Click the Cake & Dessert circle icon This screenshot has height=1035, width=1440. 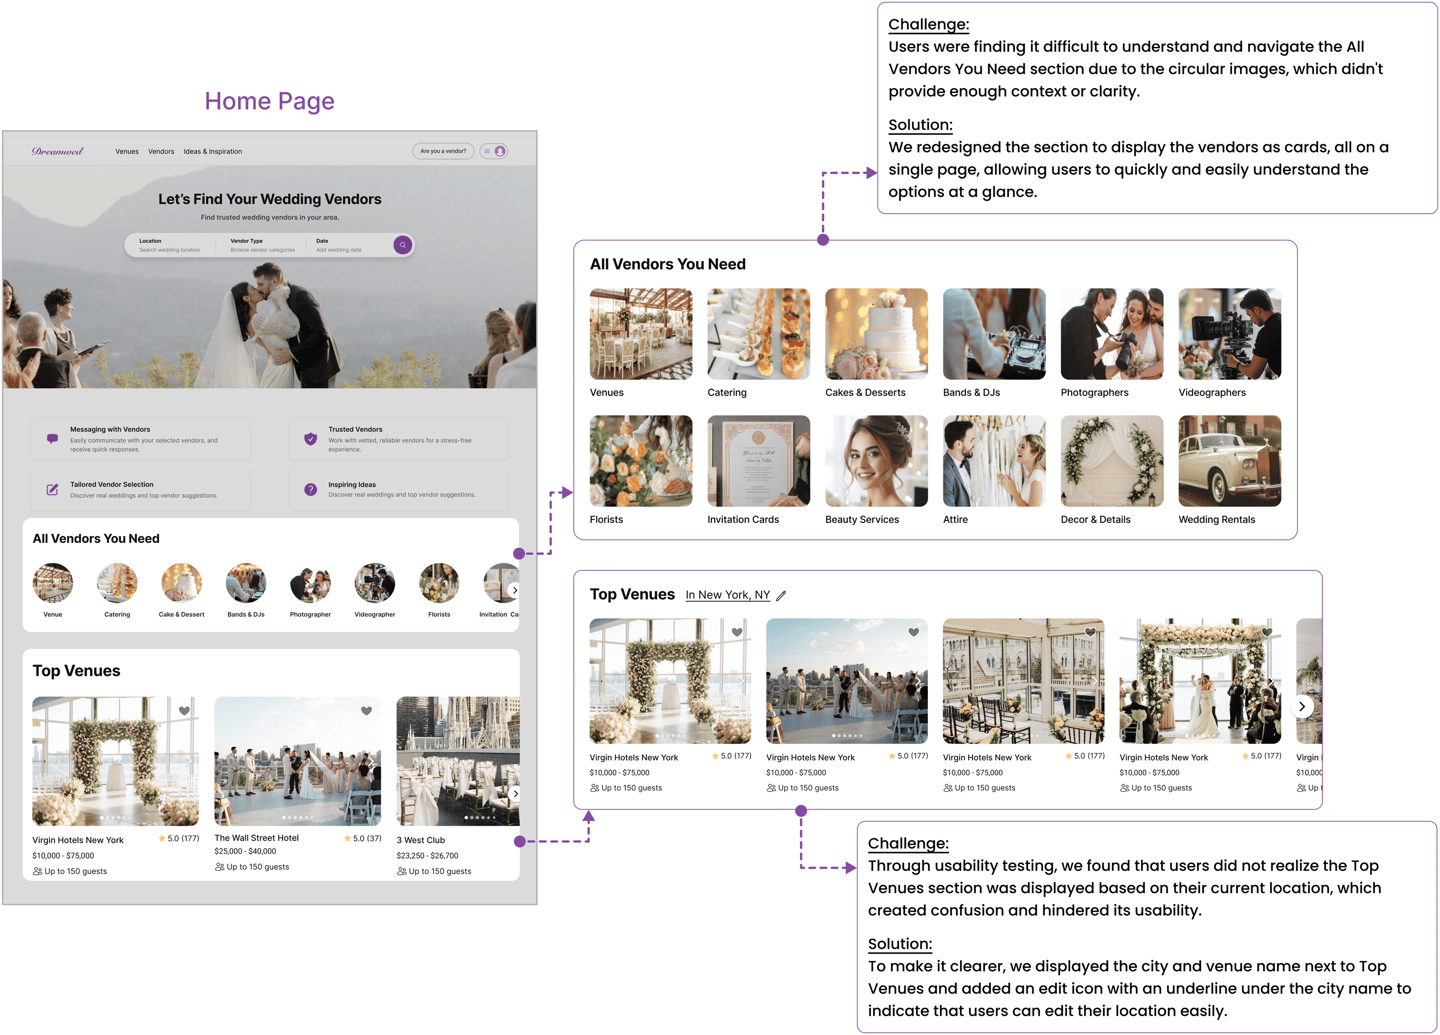pos(182,583)
